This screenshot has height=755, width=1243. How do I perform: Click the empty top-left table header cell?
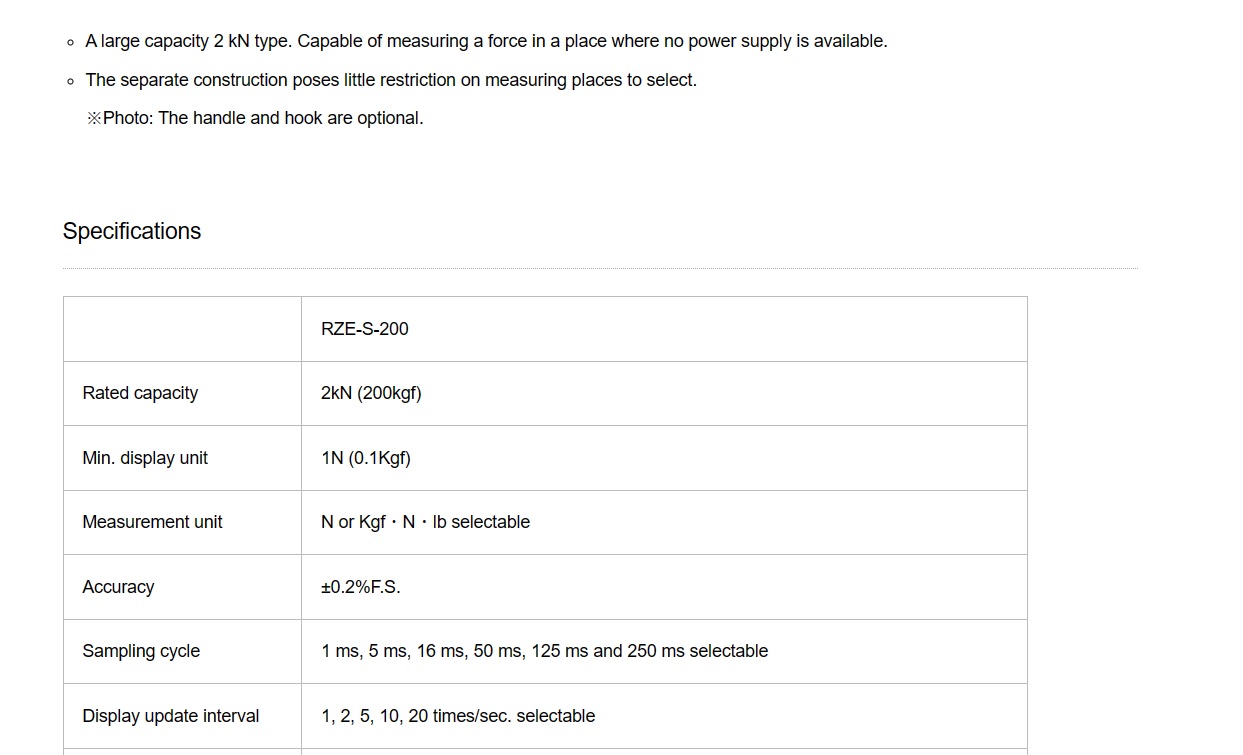point(182,329)
